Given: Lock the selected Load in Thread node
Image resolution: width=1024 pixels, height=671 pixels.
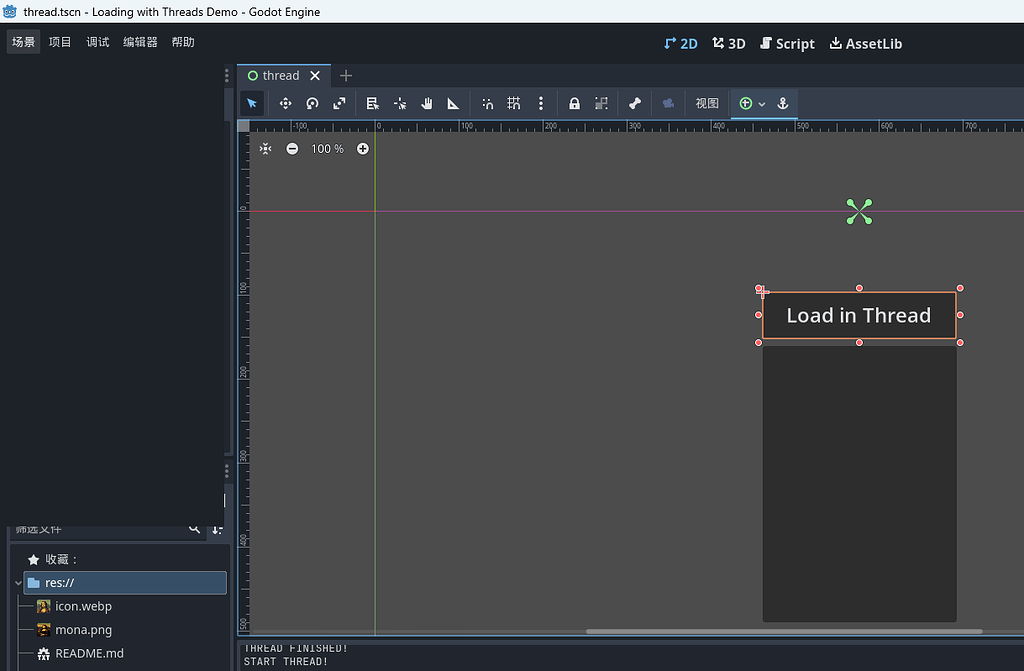Looking at the screenshot, I should tap(575, 103).
